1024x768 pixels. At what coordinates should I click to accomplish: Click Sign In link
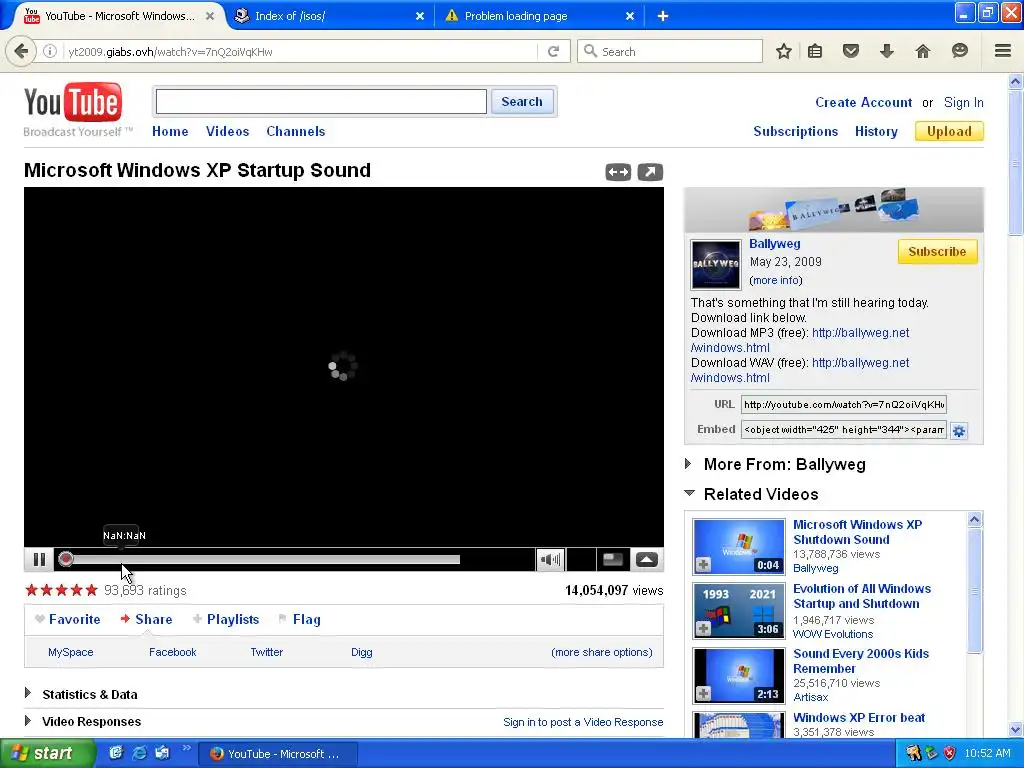click(963, 103)
